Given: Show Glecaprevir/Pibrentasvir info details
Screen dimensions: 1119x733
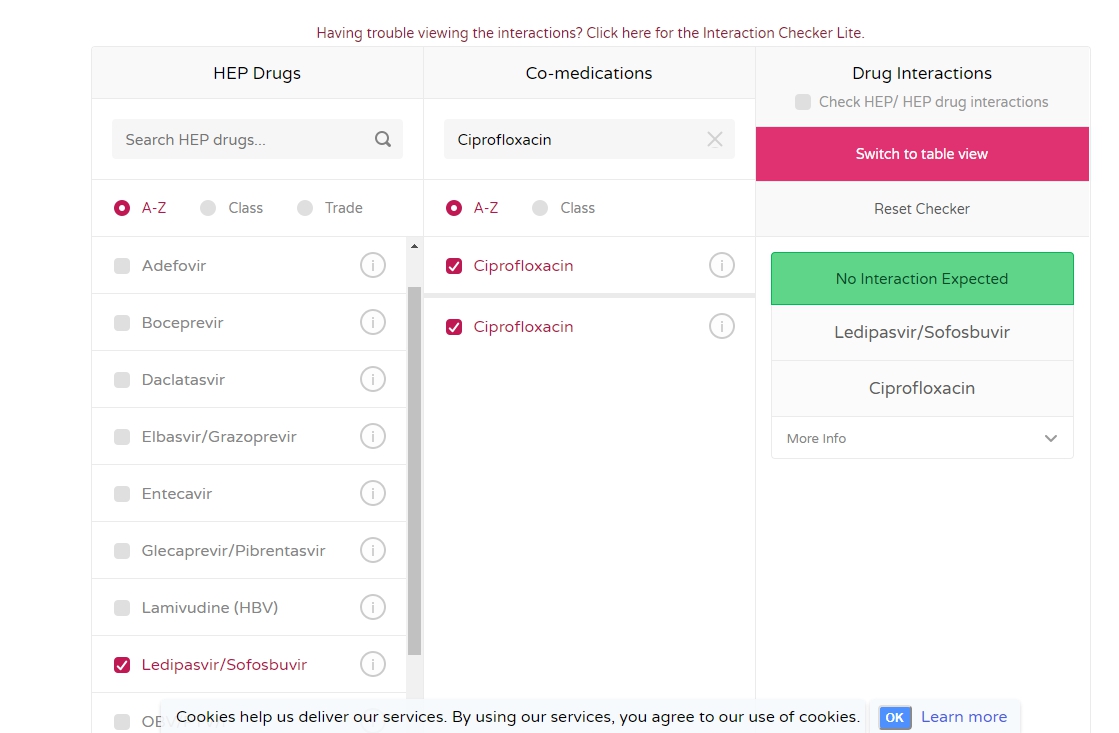Looking at the screenshot, I should point(372,551).
